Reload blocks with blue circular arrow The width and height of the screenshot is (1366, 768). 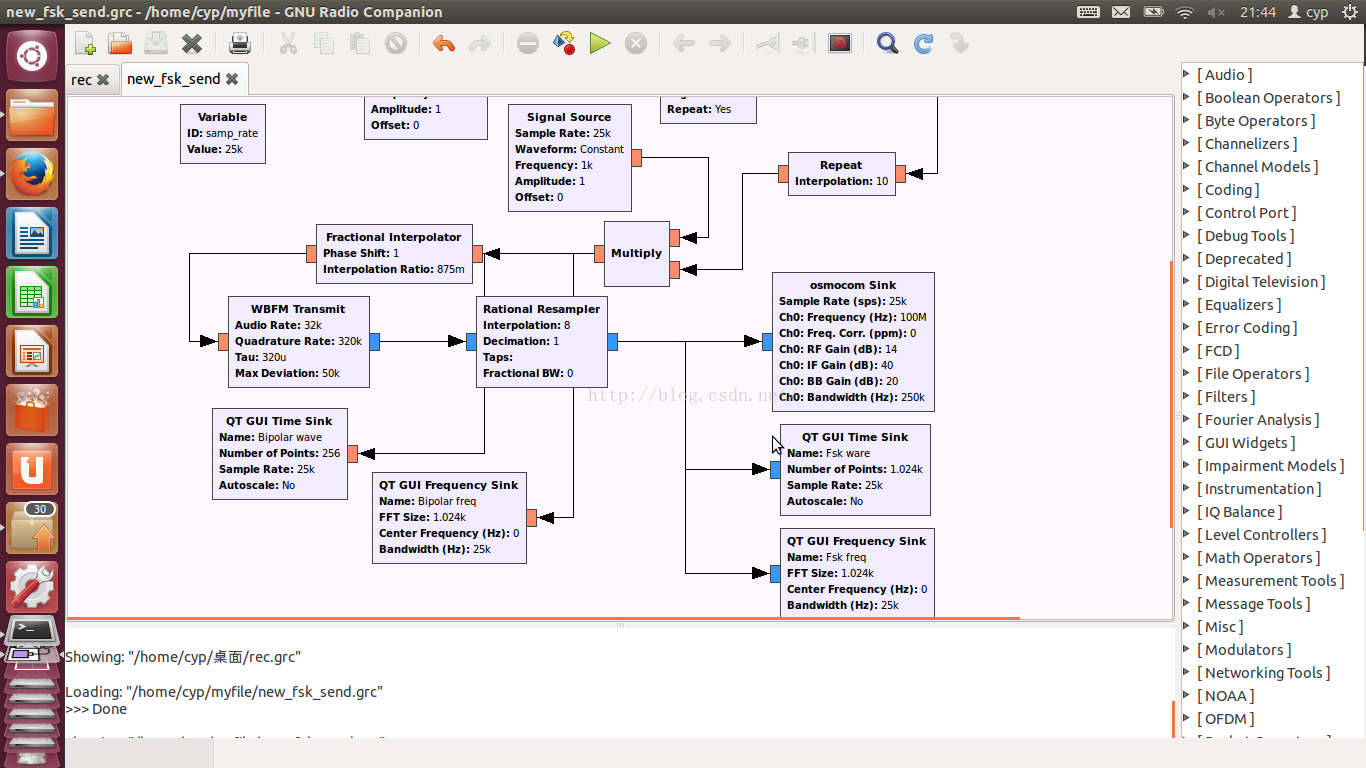coord(923,43)
